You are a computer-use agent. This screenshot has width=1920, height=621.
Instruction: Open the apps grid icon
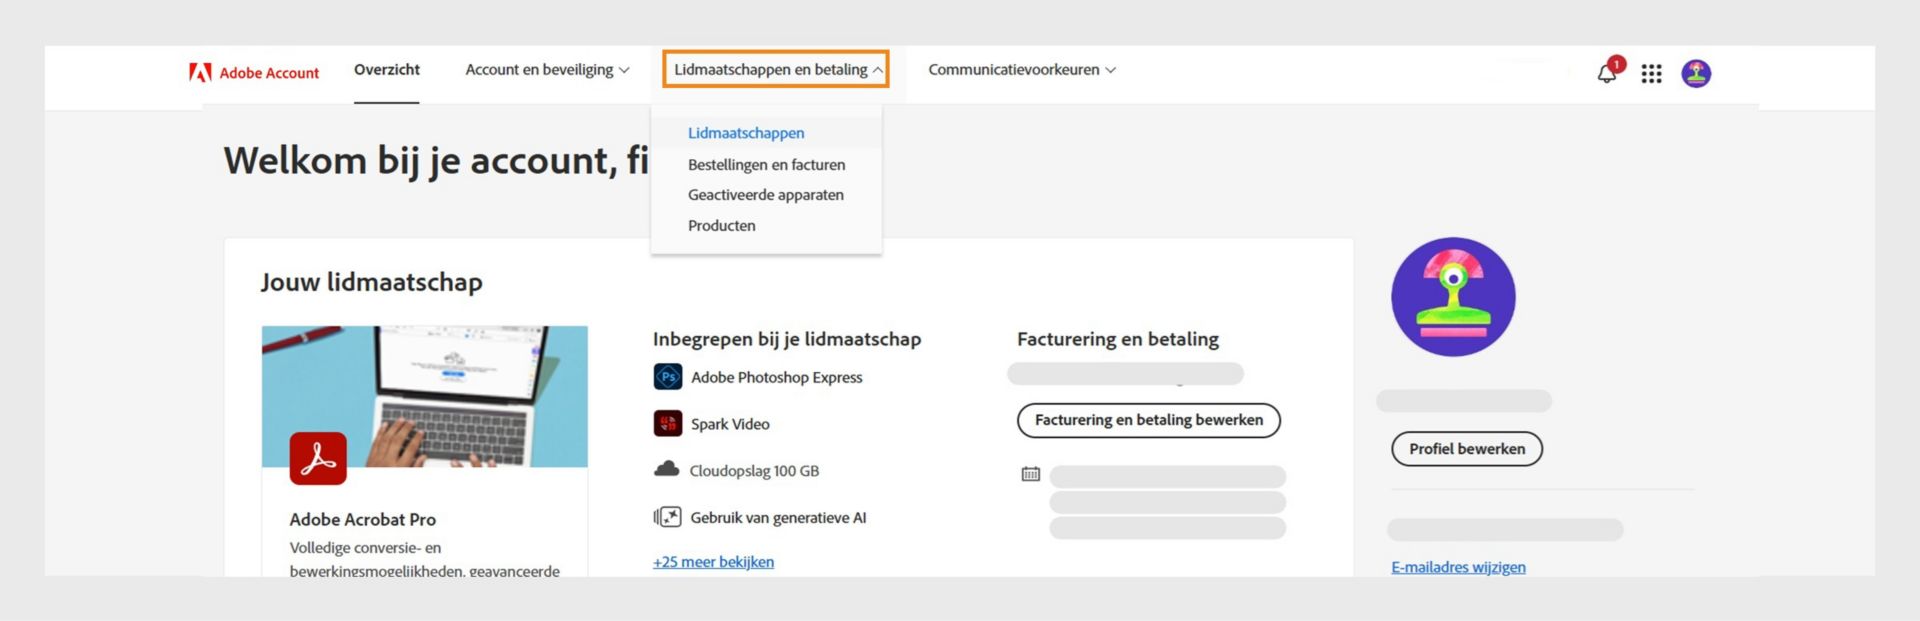1651,73
